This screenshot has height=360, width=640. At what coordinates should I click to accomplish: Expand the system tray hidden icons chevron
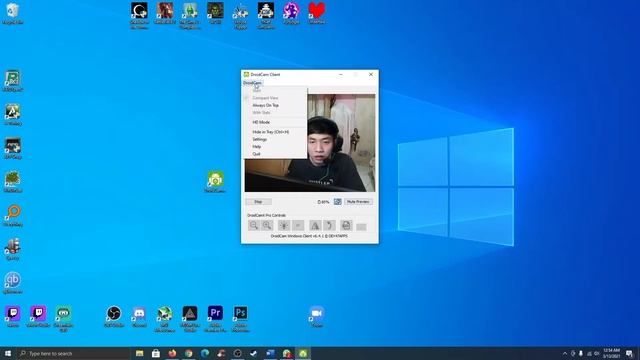point(565,353)
